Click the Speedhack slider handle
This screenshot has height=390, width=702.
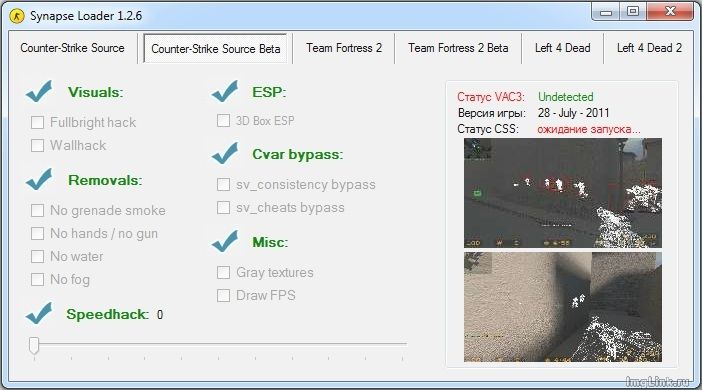[x=34, y=345]
